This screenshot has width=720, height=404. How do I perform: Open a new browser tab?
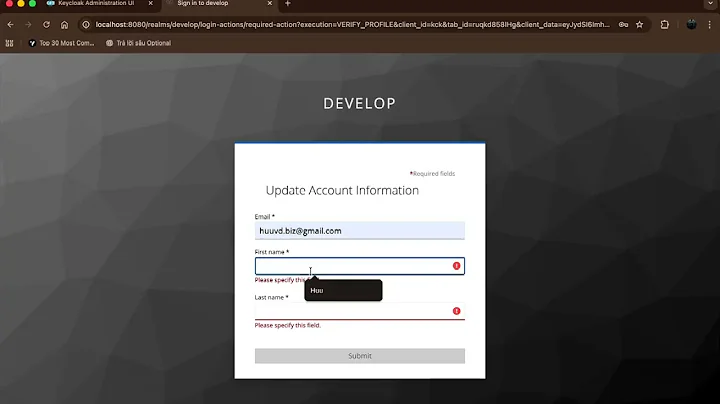287,3
